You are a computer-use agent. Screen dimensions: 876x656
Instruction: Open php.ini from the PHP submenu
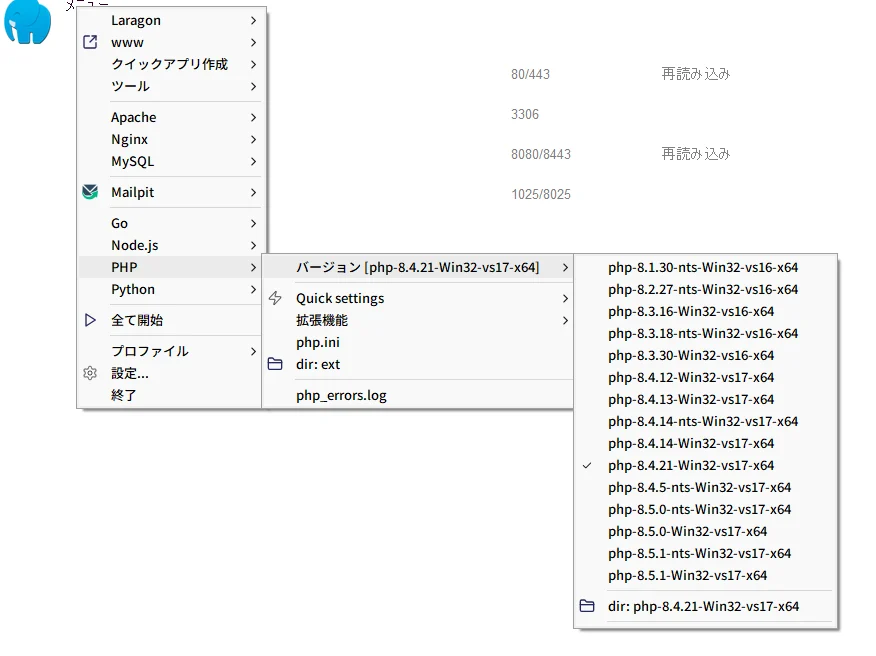[x=417, y=342]
